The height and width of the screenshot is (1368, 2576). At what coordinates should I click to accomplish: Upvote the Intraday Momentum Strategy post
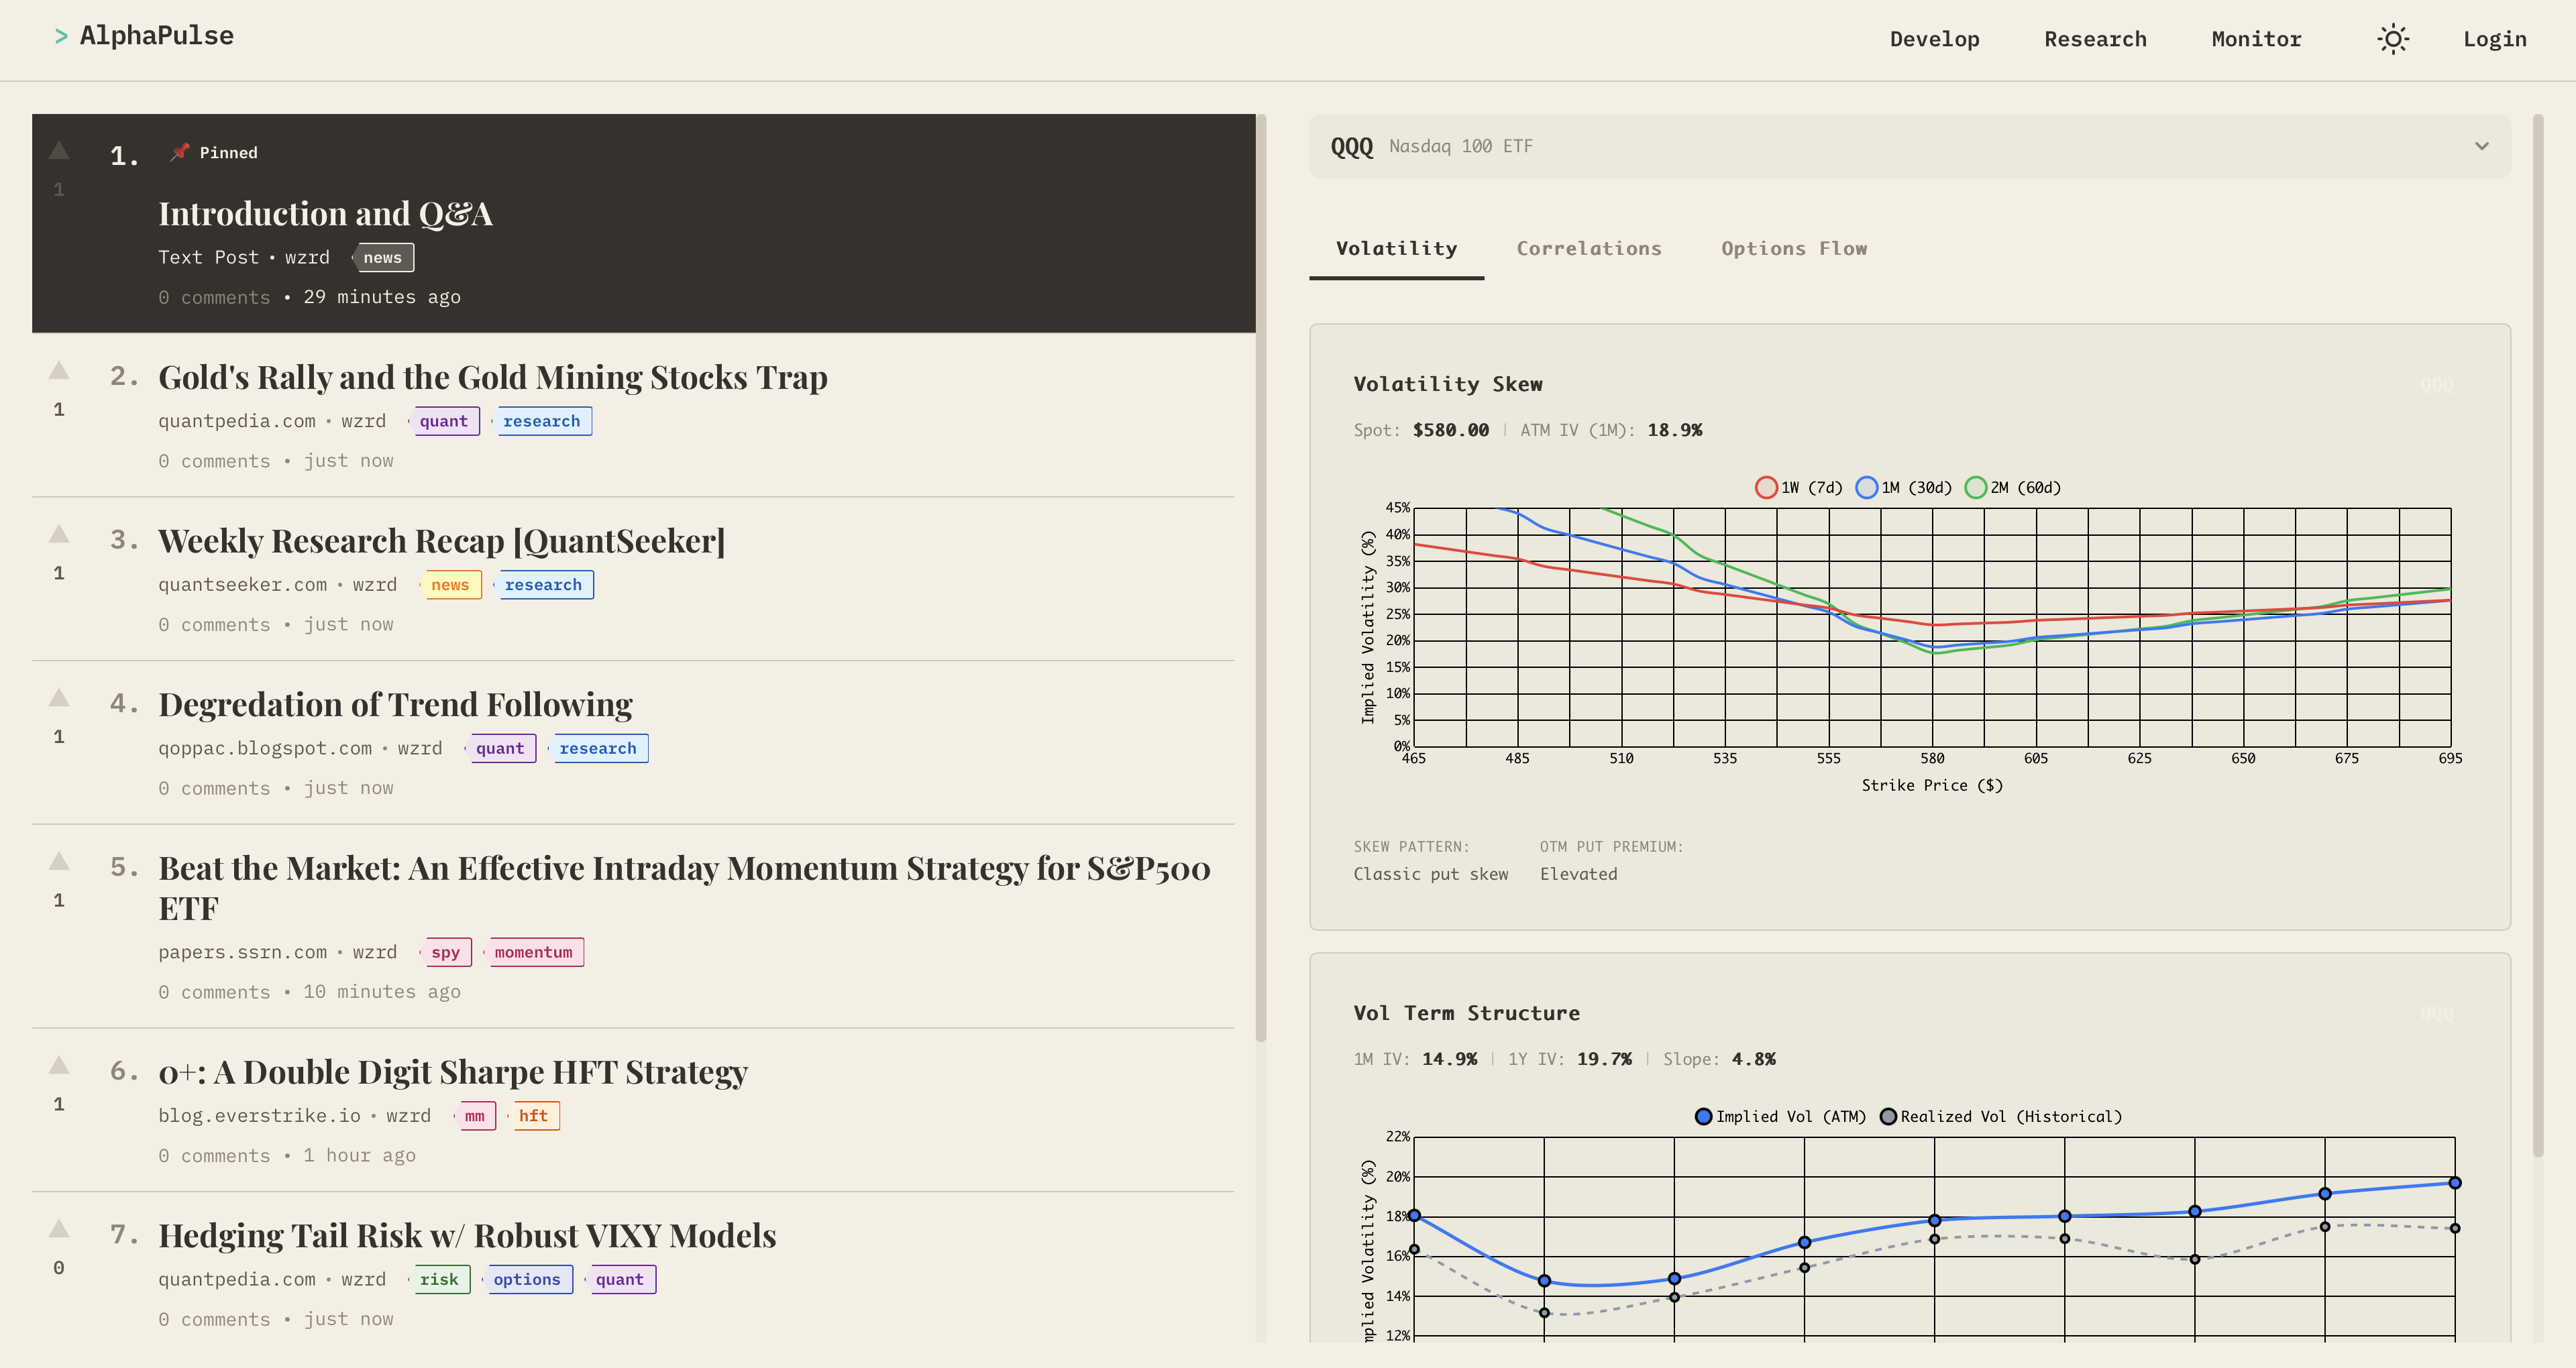[59, 861]
